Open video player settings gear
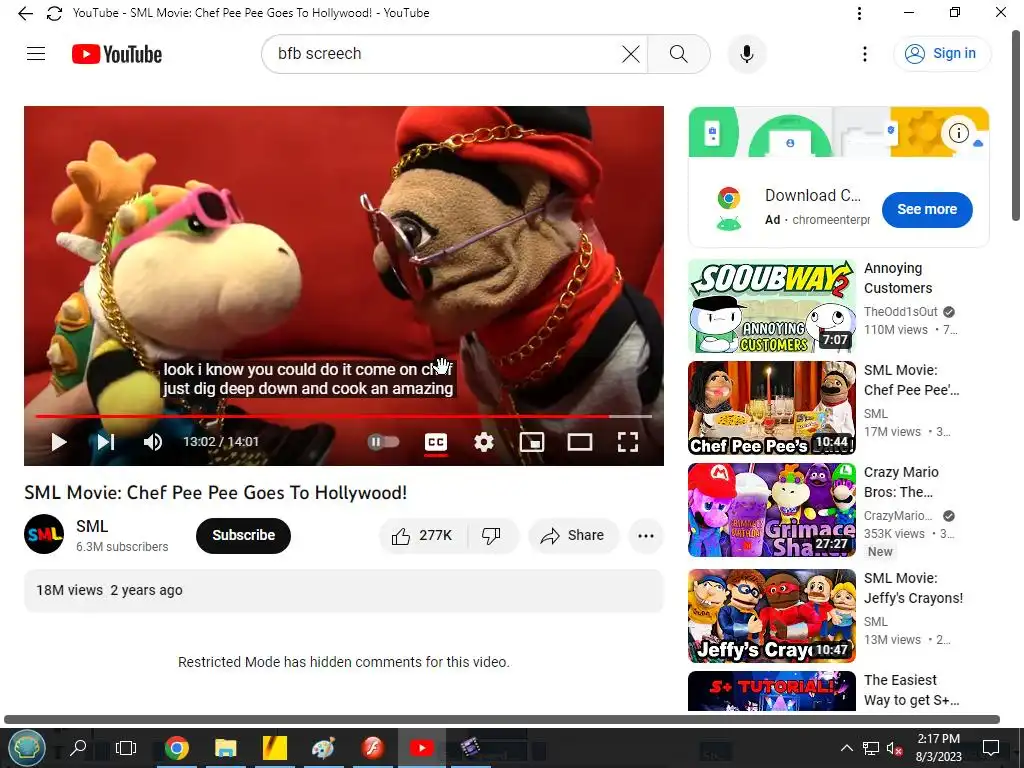Image resolution: width=1024 pixels, height=768 pixels. (483, 442)
